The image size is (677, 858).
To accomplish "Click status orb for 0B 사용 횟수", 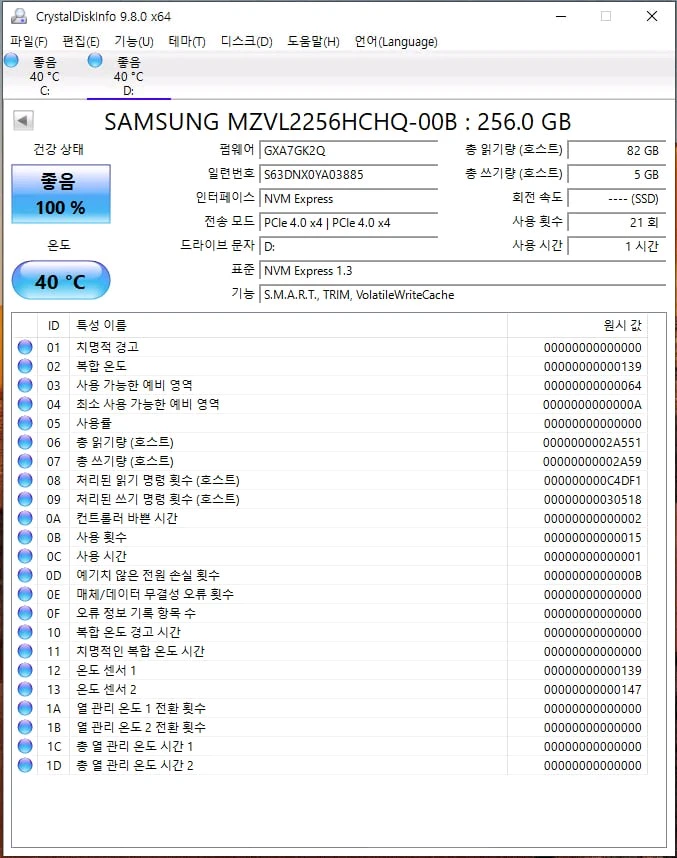I will click(25, 537).
